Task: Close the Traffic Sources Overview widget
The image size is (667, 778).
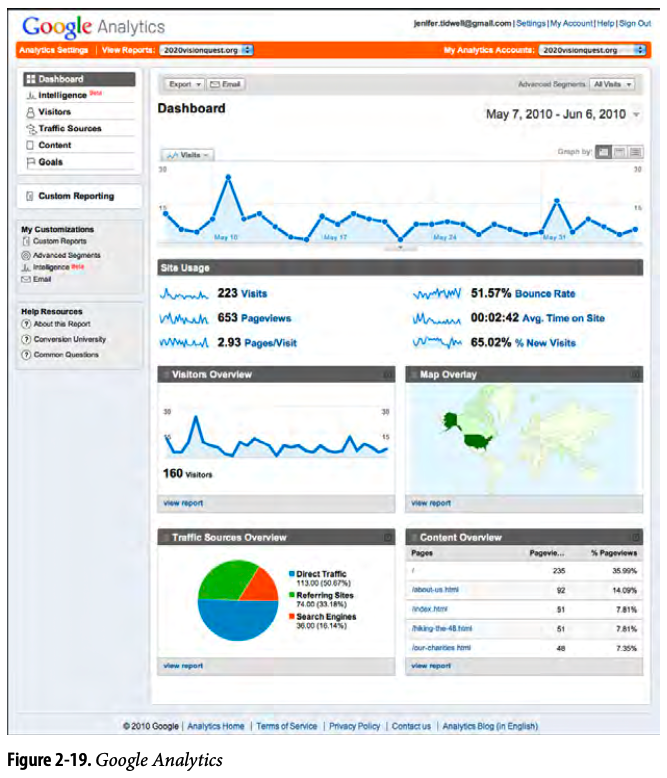Action: [388, 537]
